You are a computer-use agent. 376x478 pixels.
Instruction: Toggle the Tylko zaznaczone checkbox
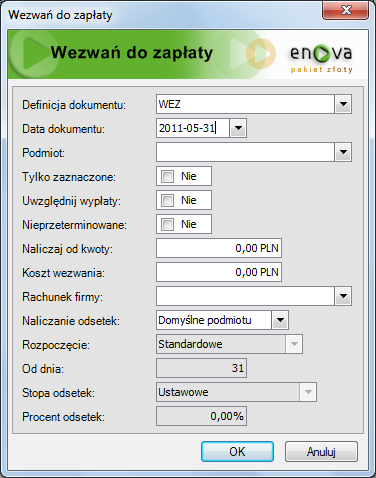click(167, 176)
